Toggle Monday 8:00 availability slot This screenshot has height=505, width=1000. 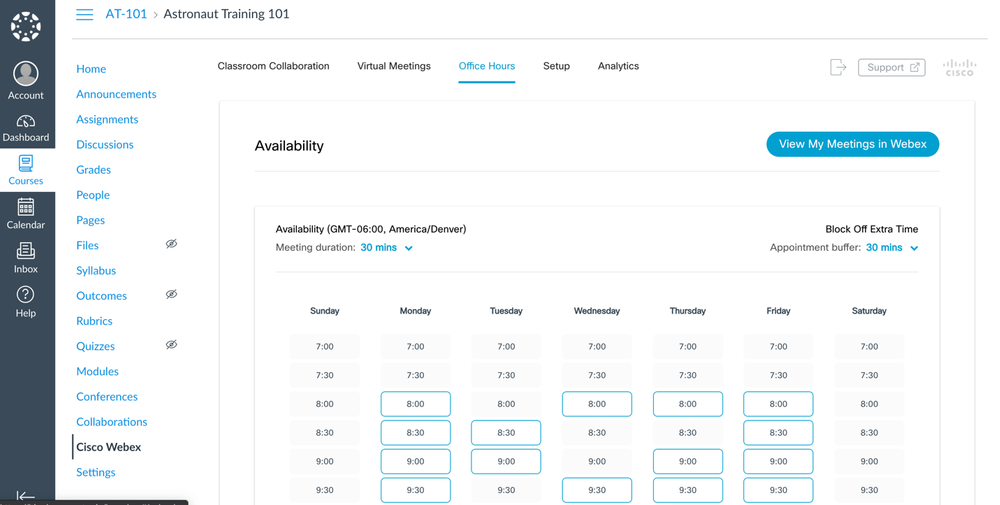[x=415, y=404]
